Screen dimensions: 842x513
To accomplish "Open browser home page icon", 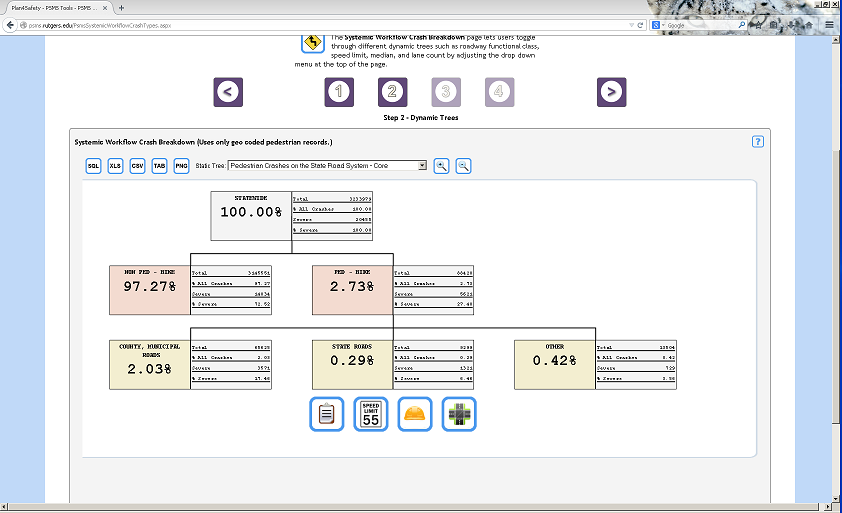I will tap(809, 25).
